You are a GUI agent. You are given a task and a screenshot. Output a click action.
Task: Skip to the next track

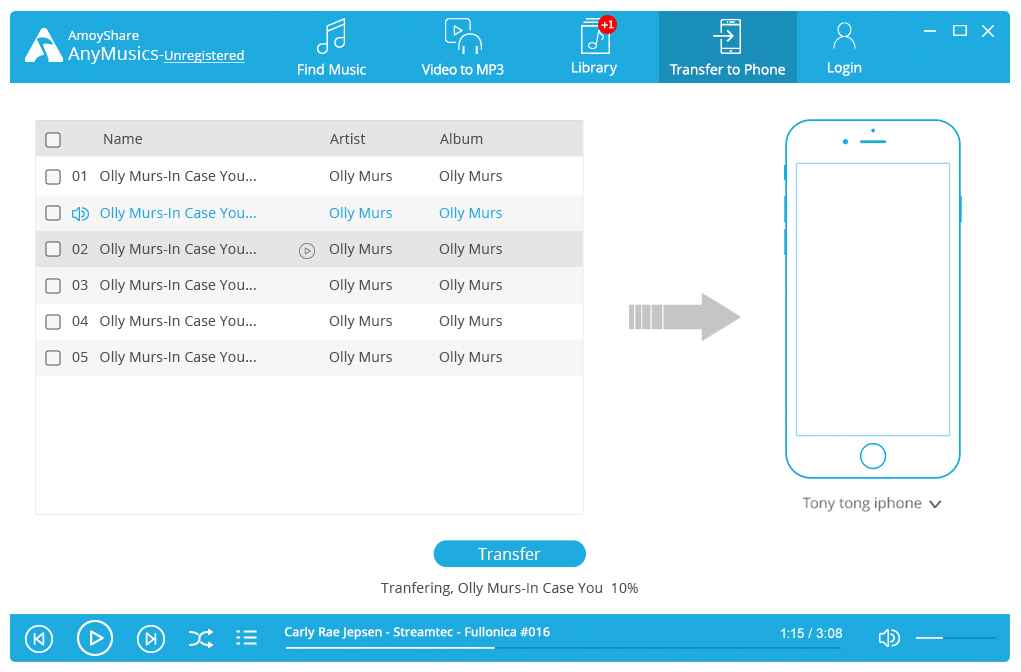tap(151, 638)
